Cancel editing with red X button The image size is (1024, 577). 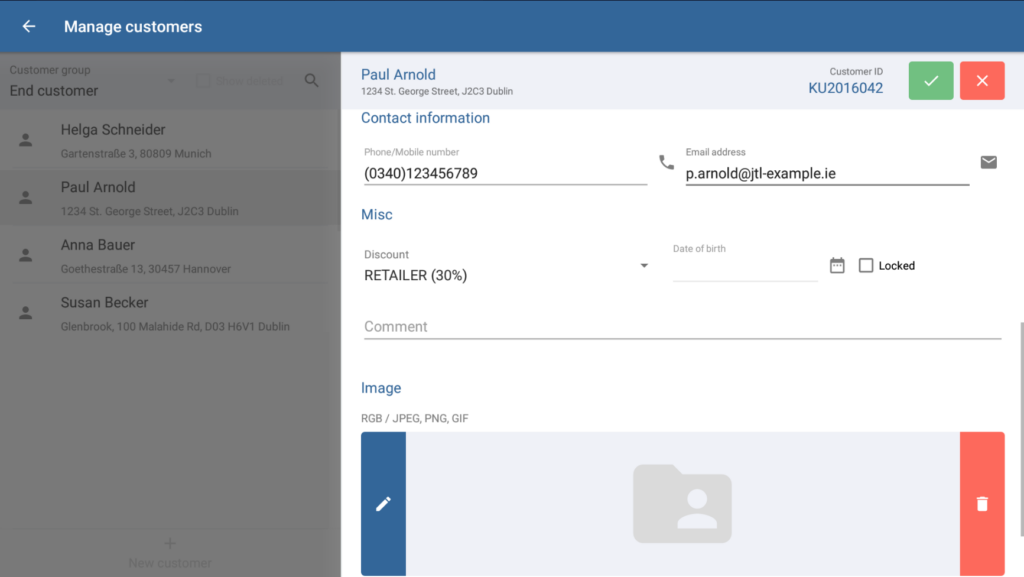(982, 81)
